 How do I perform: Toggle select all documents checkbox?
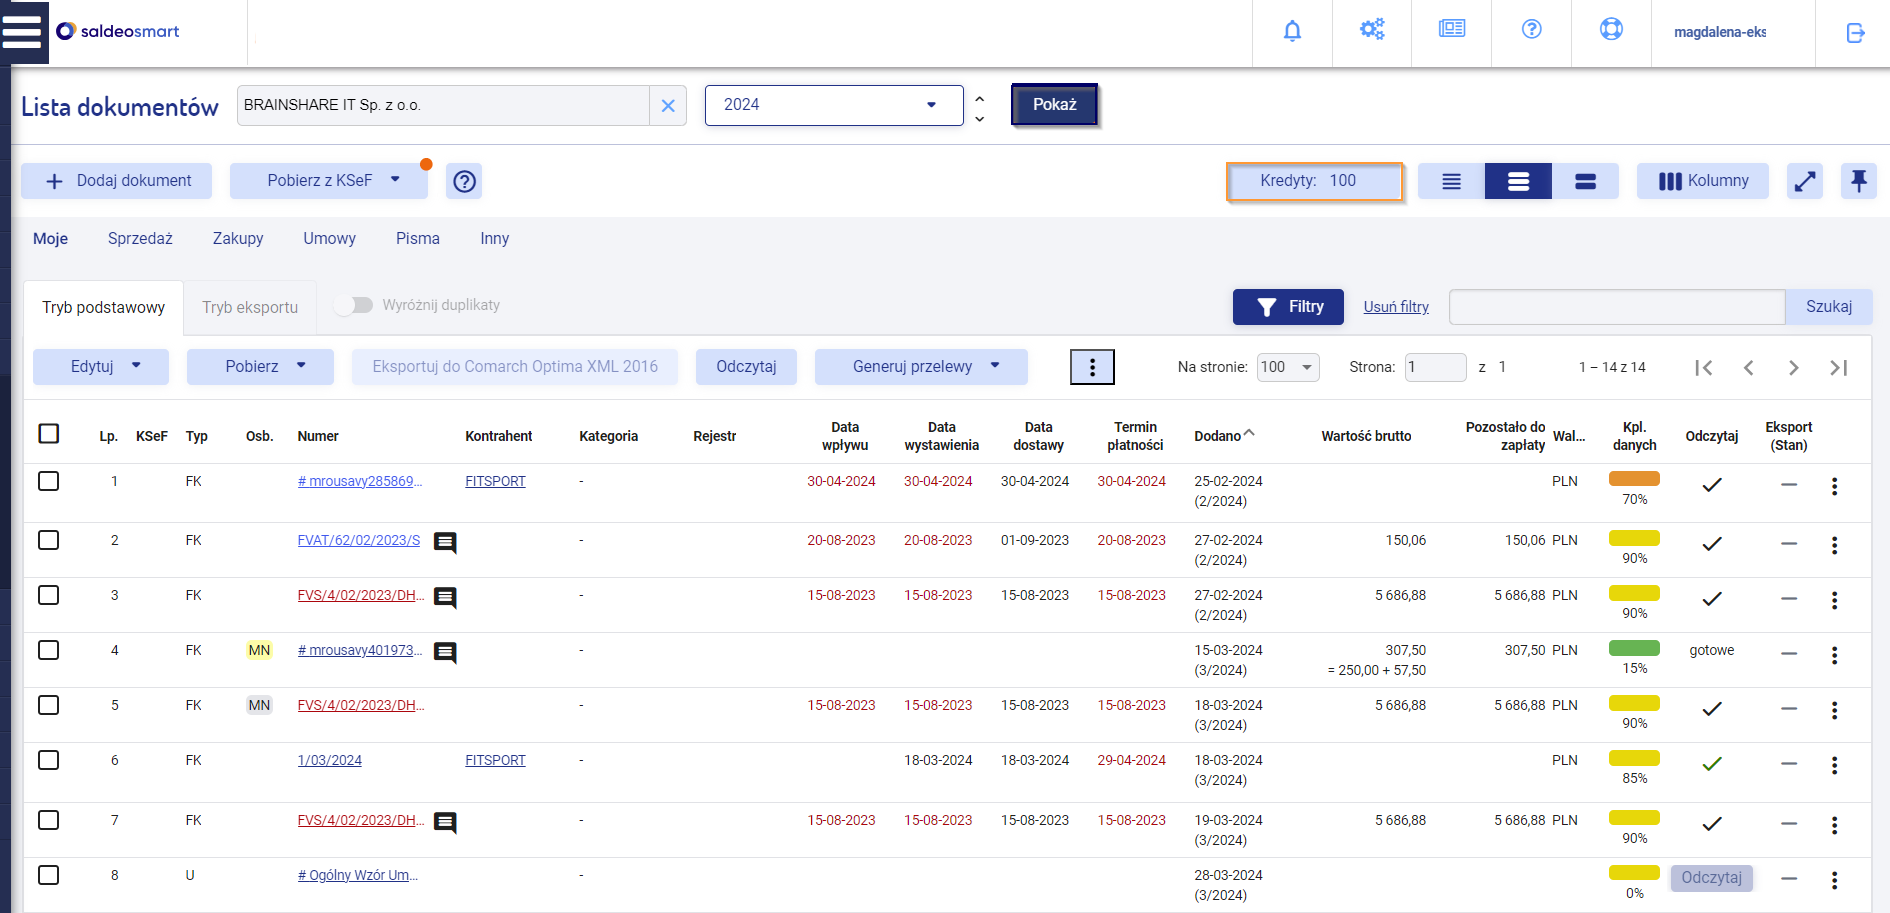[x=48, y=433]
